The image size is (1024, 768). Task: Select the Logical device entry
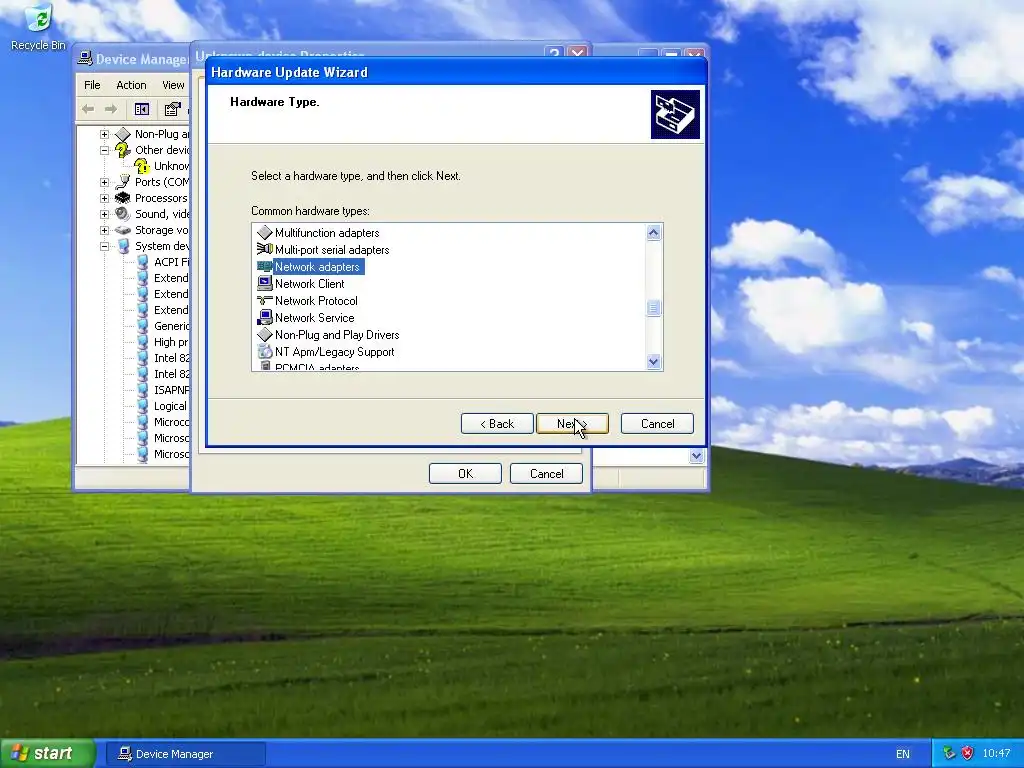[x=170, y=406]
